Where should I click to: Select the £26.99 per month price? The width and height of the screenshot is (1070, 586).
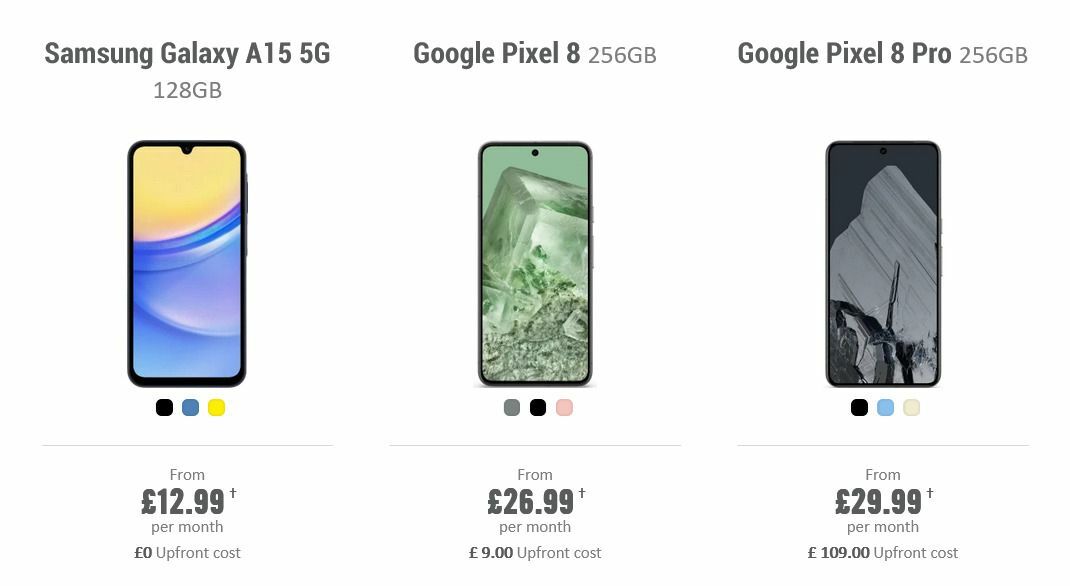[x=531, y=500]
